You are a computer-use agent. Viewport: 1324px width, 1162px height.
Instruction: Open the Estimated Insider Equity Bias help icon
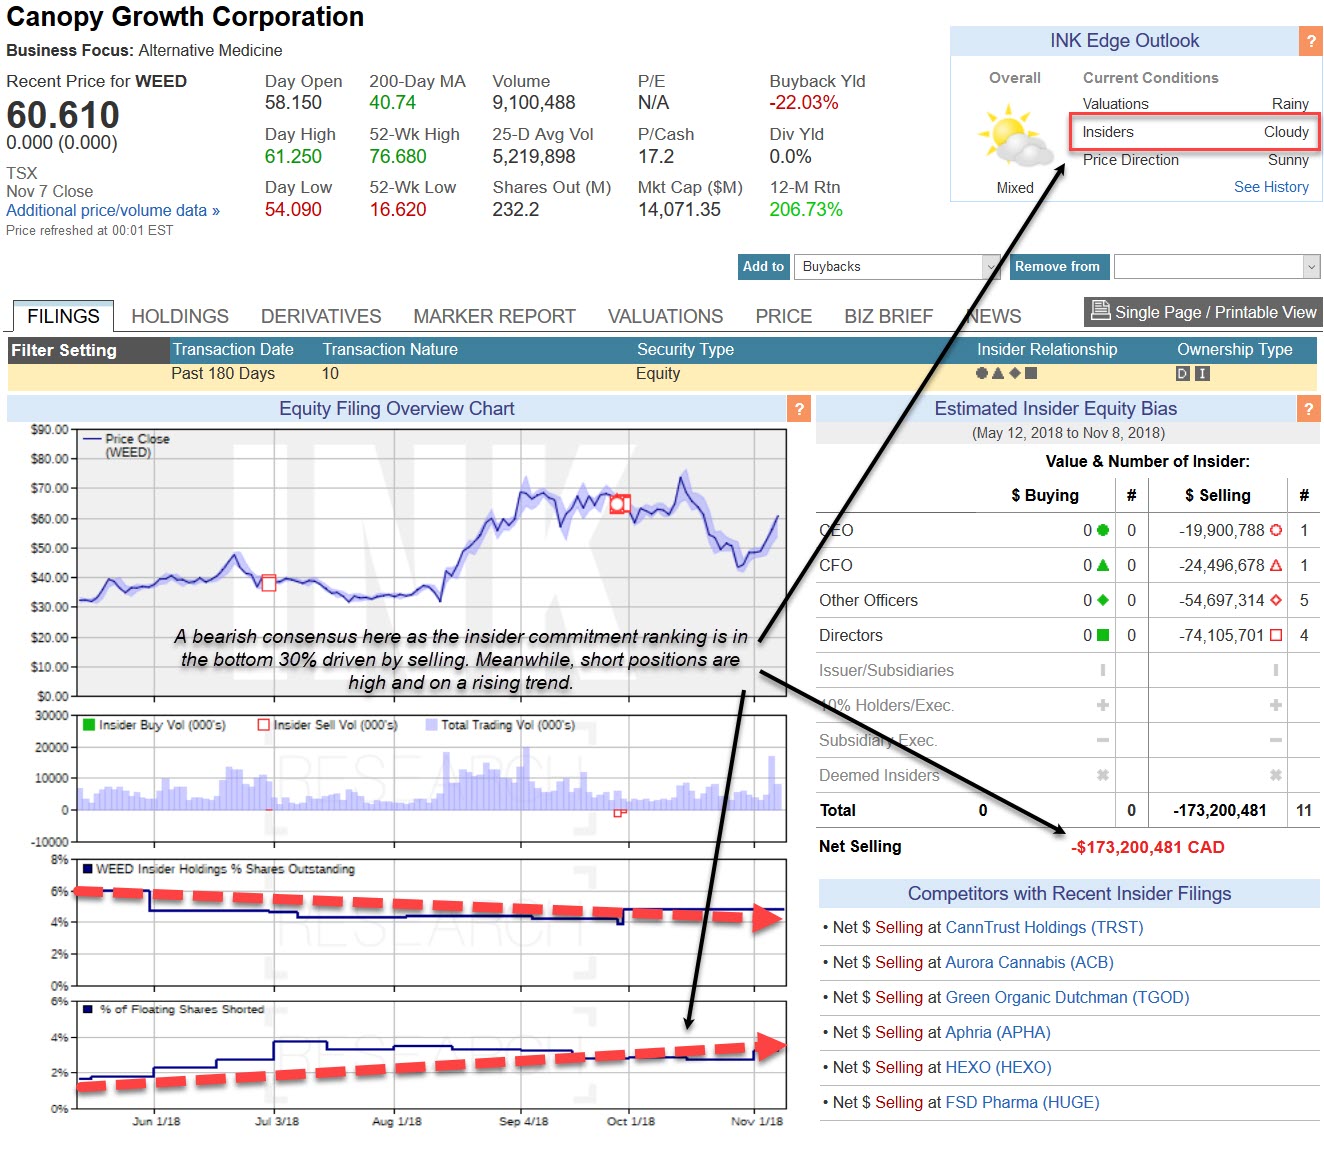[x=1308, y=408]
